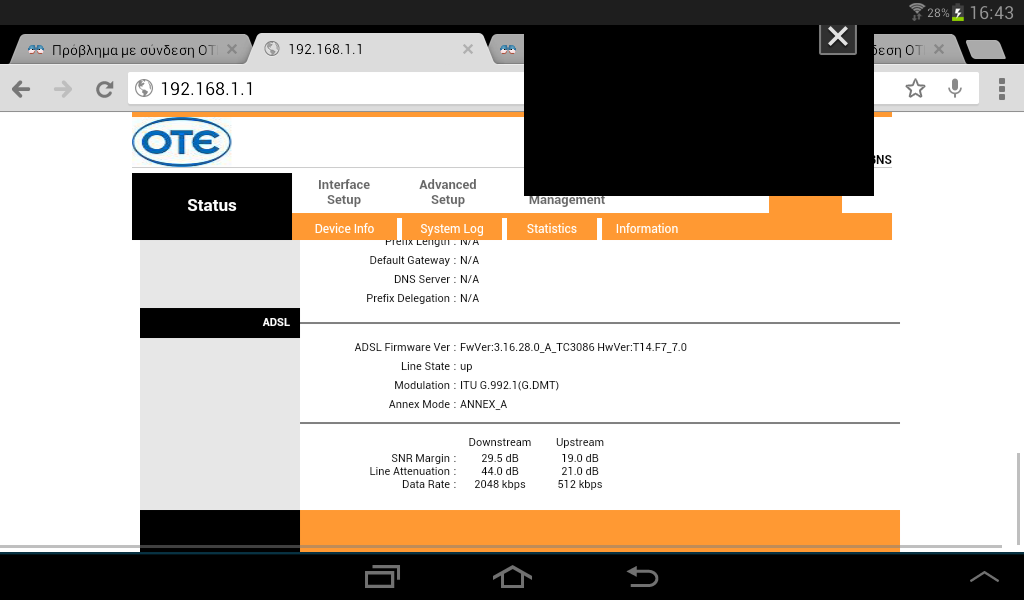
Task: Click the ADSL firmware version value
Action: 573,347
